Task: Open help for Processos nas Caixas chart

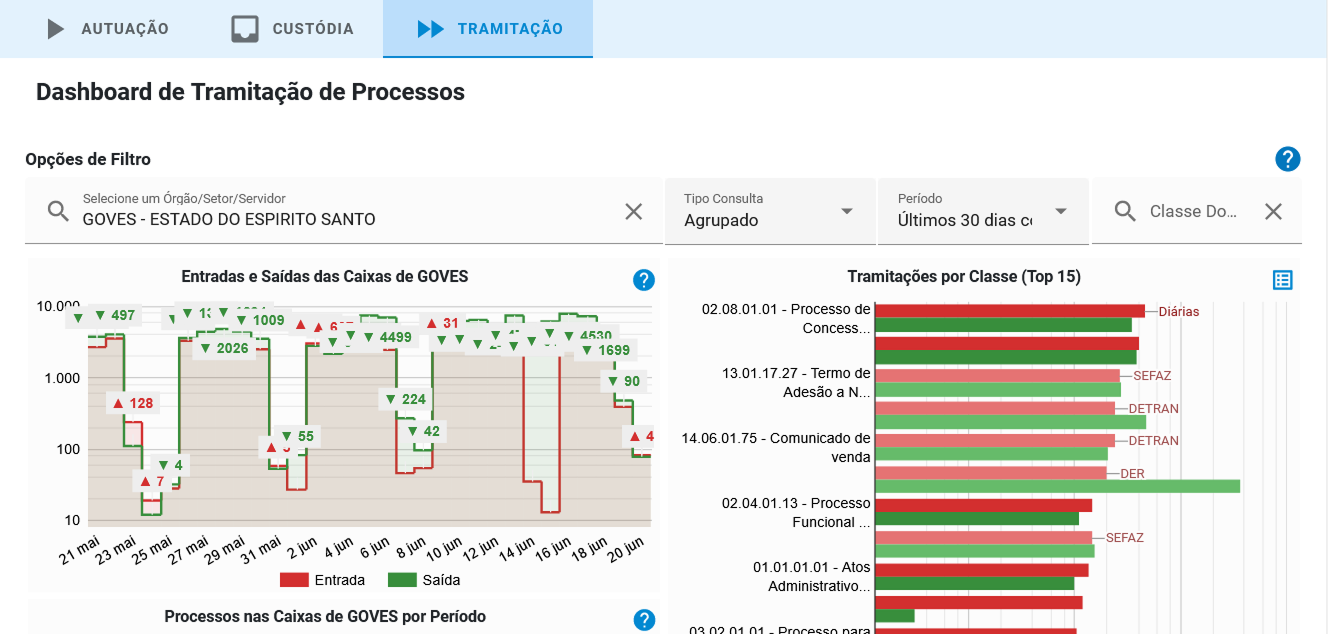Action: pyautogui.click(x=644, y=620)
